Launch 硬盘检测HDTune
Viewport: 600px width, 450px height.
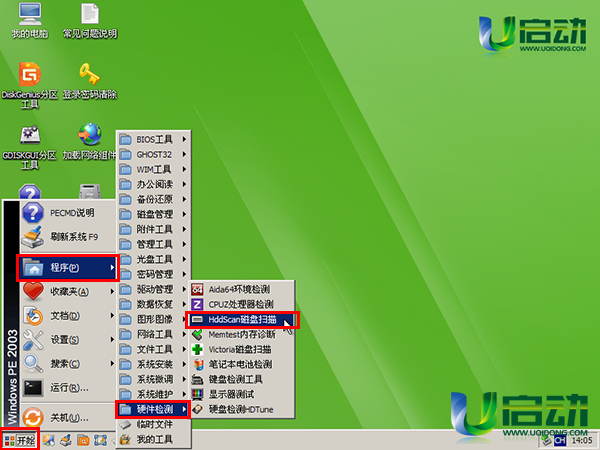pos(242,409)
